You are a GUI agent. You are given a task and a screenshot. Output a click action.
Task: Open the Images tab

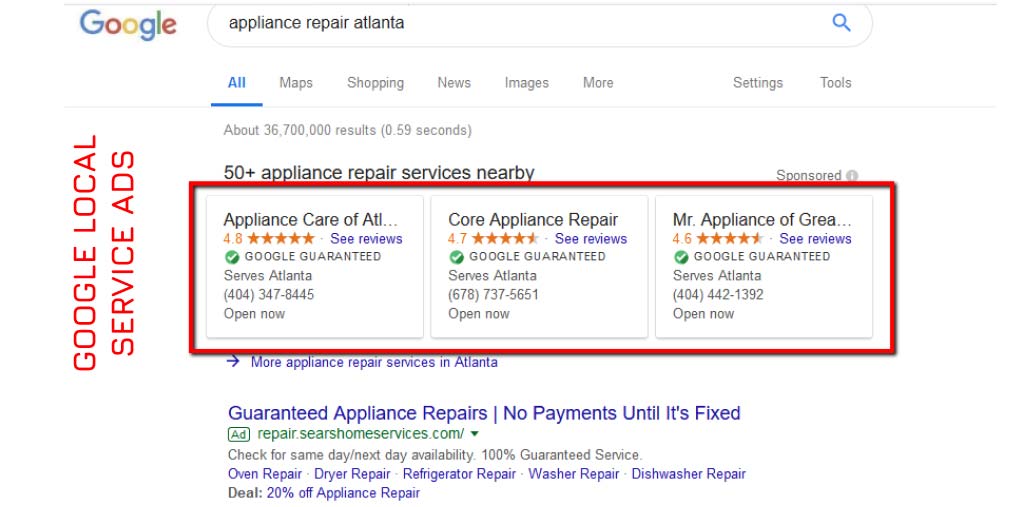click(x=526, y=83)
